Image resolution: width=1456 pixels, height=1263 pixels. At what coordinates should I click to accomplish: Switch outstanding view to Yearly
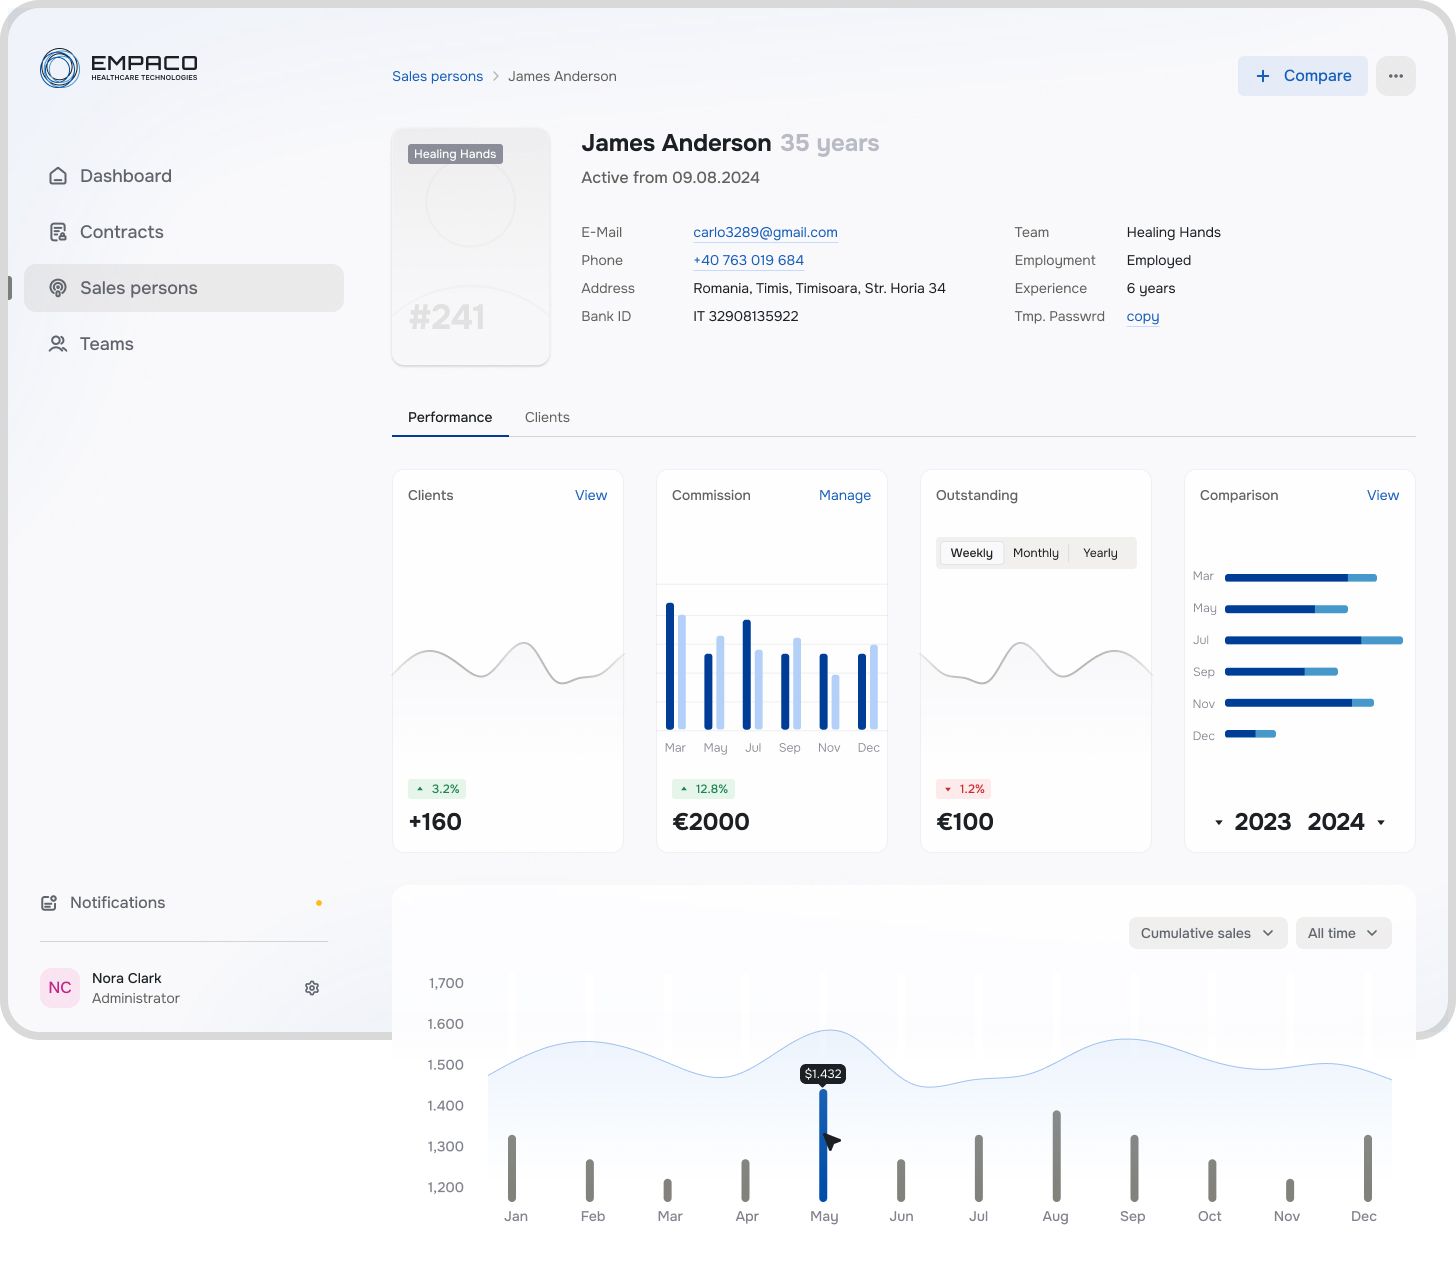1100,553
